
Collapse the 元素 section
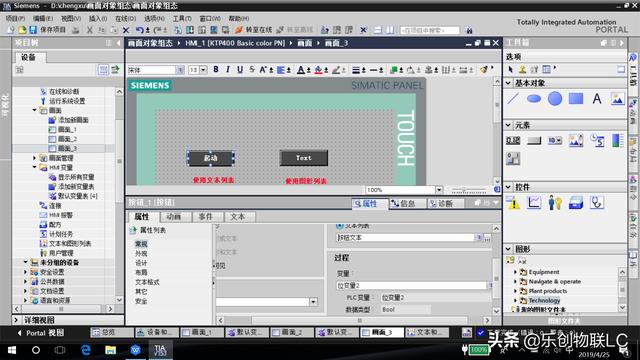[509, 125]
